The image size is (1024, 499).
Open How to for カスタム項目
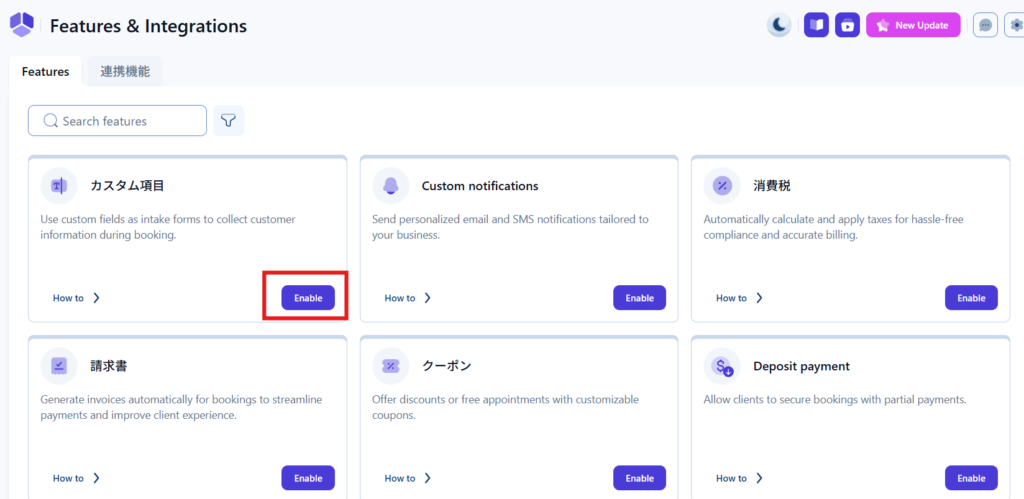pos(76,298)
